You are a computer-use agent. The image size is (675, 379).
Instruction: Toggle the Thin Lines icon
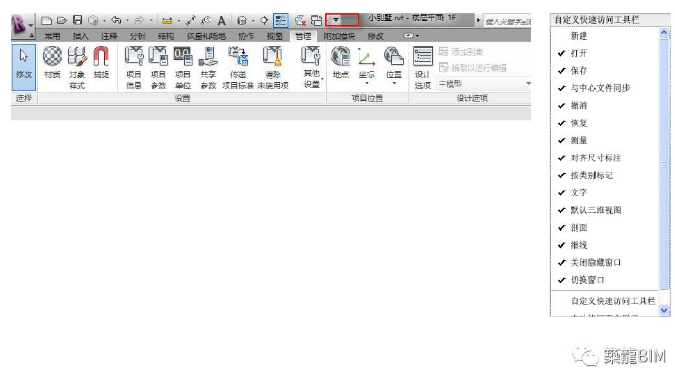click(x=281, y=20)
